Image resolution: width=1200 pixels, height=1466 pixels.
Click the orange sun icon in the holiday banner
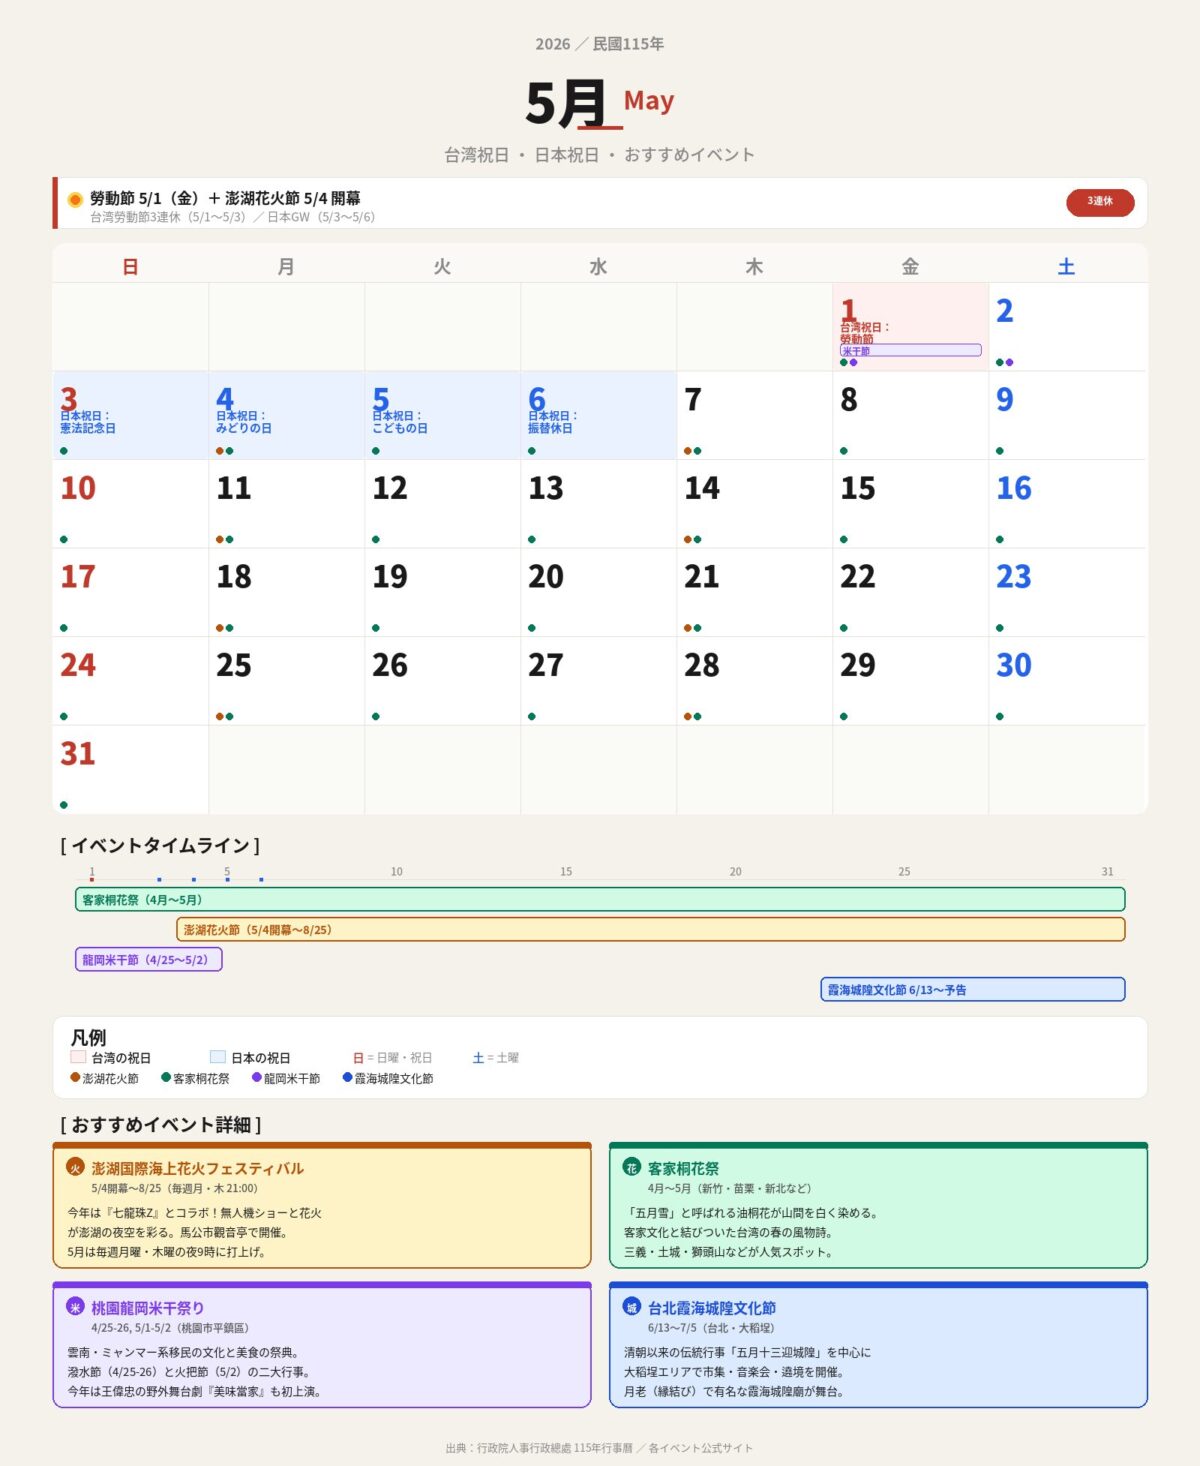coord(75,199)
